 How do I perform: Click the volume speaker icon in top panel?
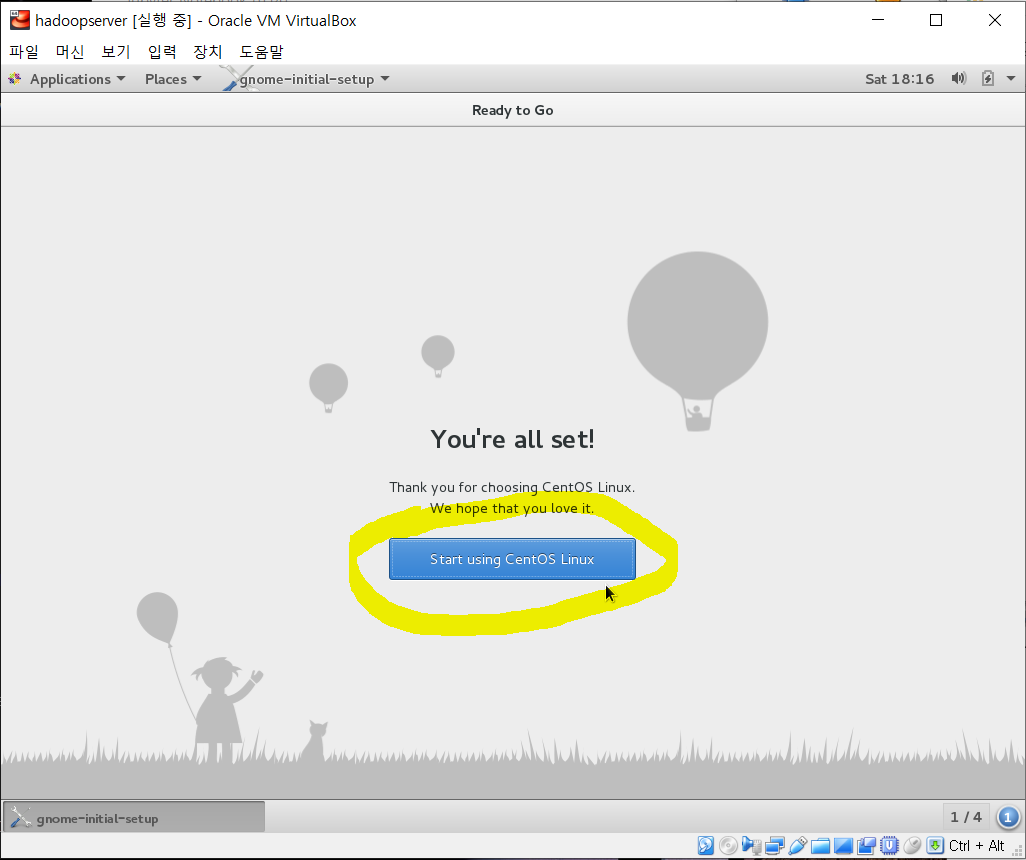[x=959, y=79]
